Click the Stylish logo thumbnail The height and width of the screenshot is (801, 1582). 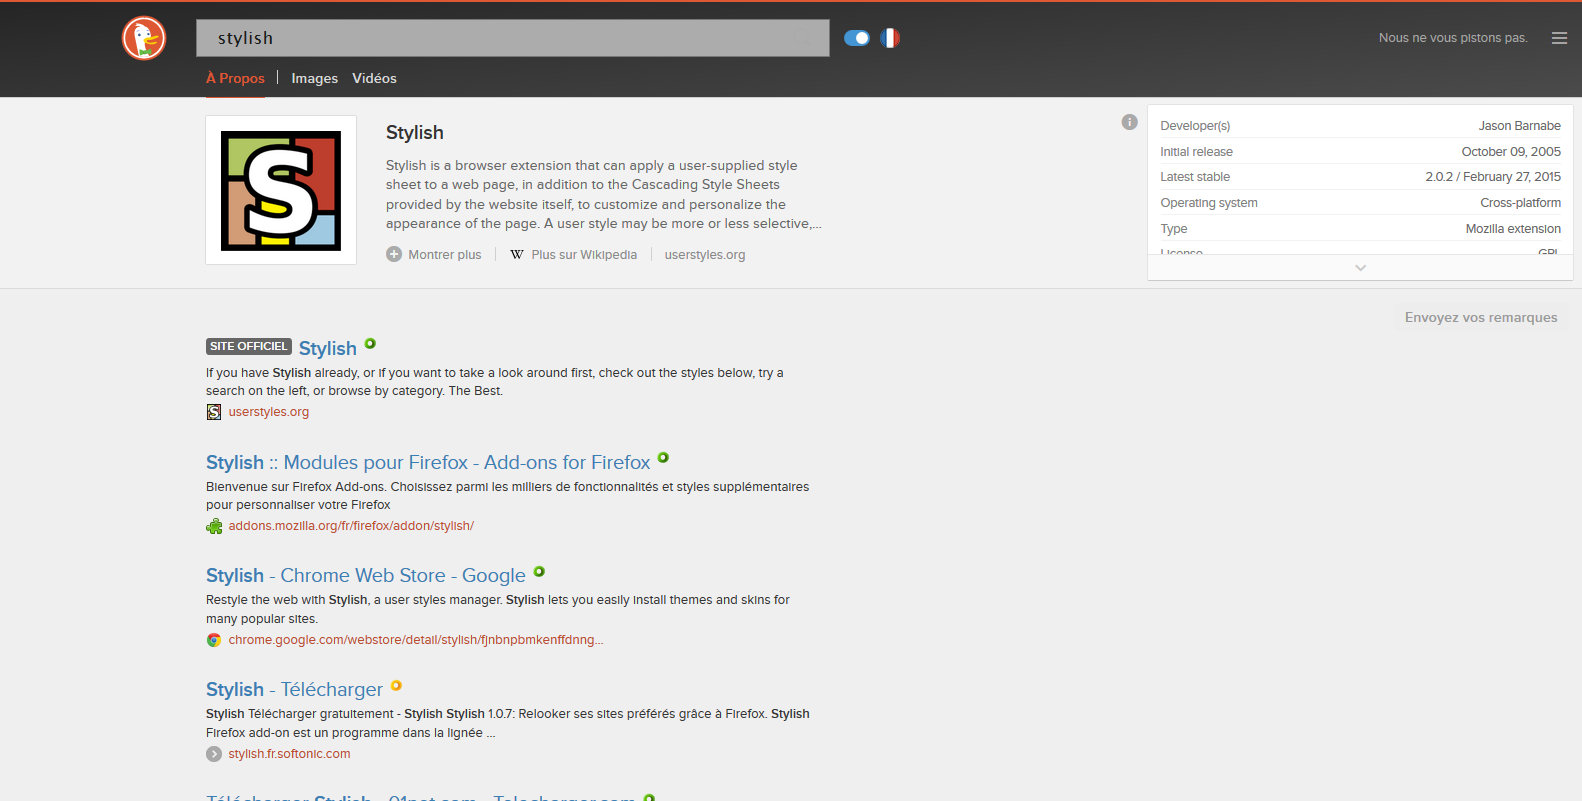[x=281, y=190]
